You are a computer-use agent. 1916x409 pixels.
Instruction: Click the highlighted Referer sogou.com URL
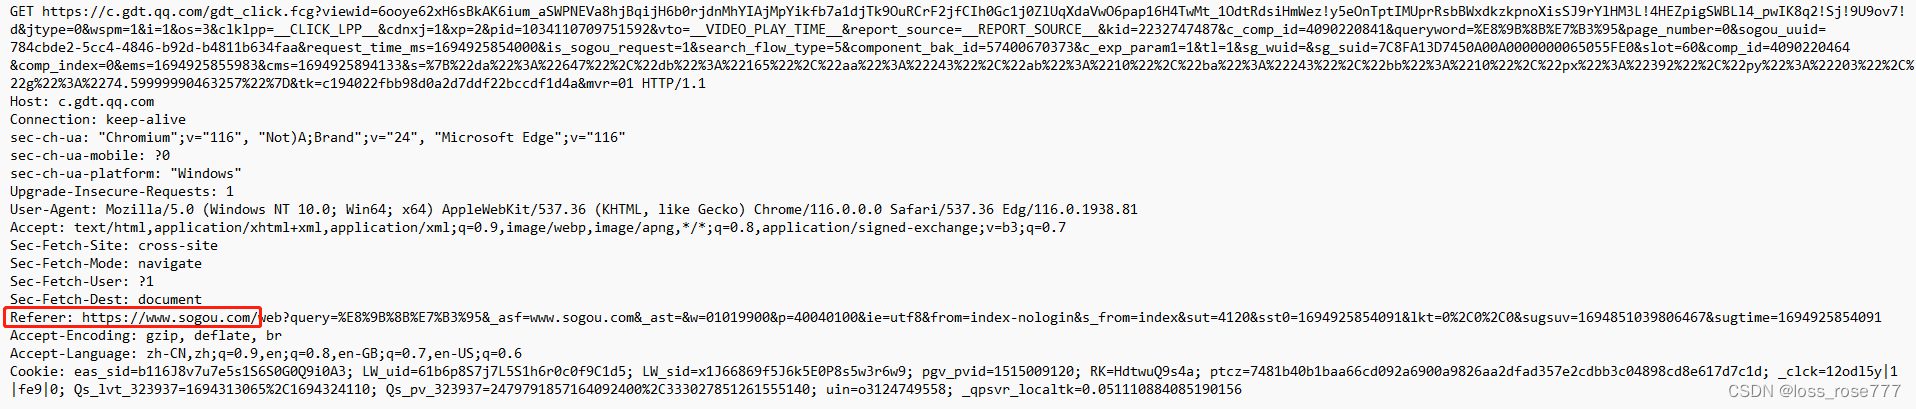click(x=133, y=317)
